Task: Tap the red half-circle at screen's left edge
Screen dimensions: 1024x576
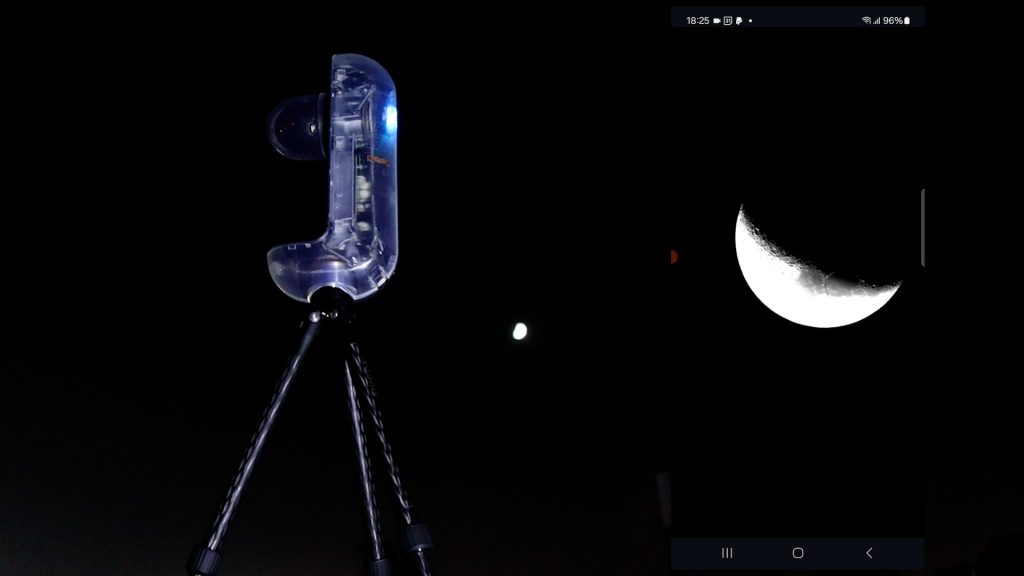Action: tap(674, 257)
